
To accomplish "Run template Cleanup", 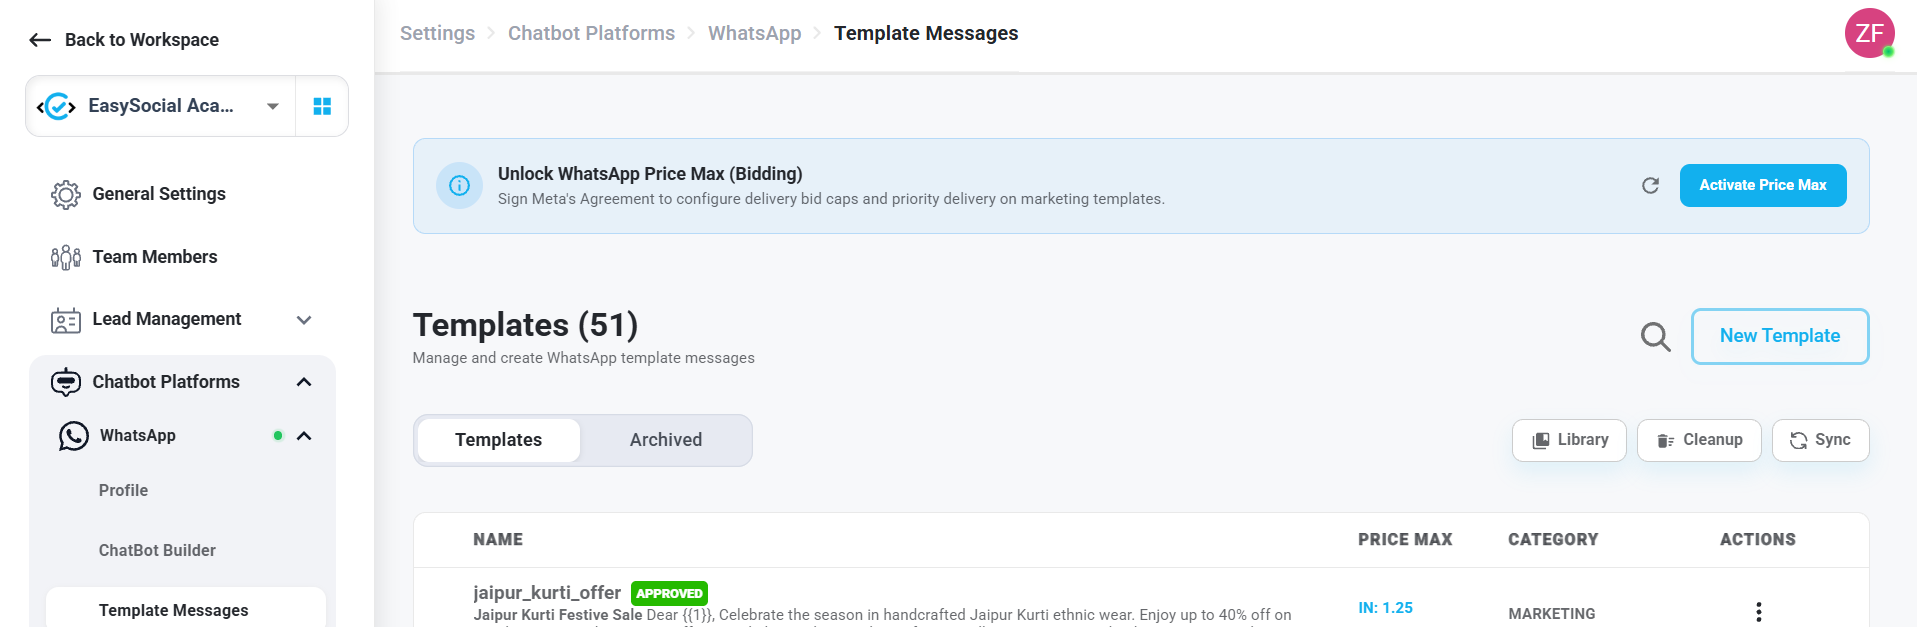I will coord(1699,440).
